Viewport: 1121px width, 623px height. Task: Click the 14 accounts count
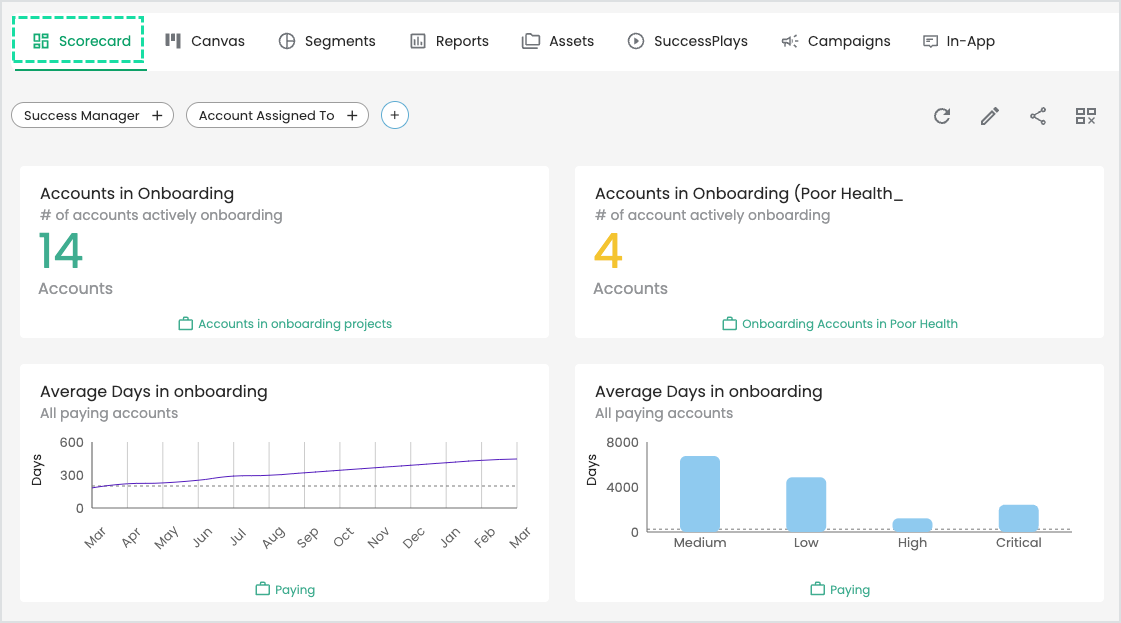pyautogui.click(x=61, y=251)
